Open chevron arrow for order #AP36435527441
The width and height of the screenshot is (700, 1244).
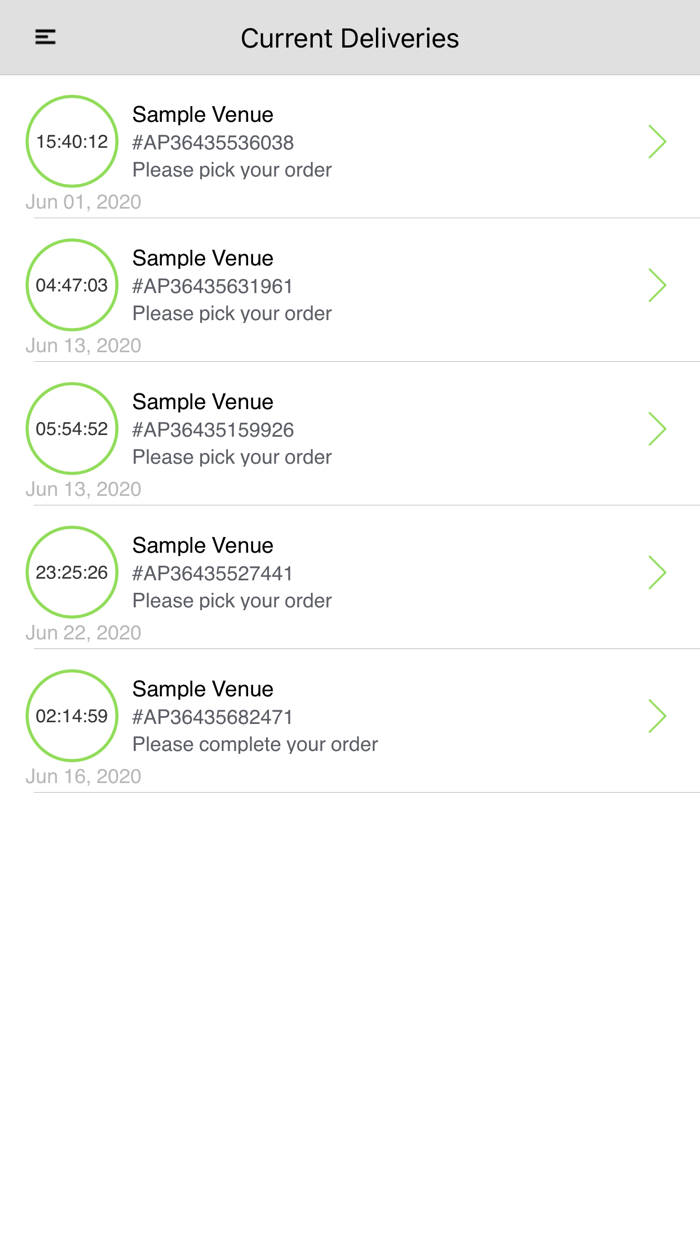(657, 572)
